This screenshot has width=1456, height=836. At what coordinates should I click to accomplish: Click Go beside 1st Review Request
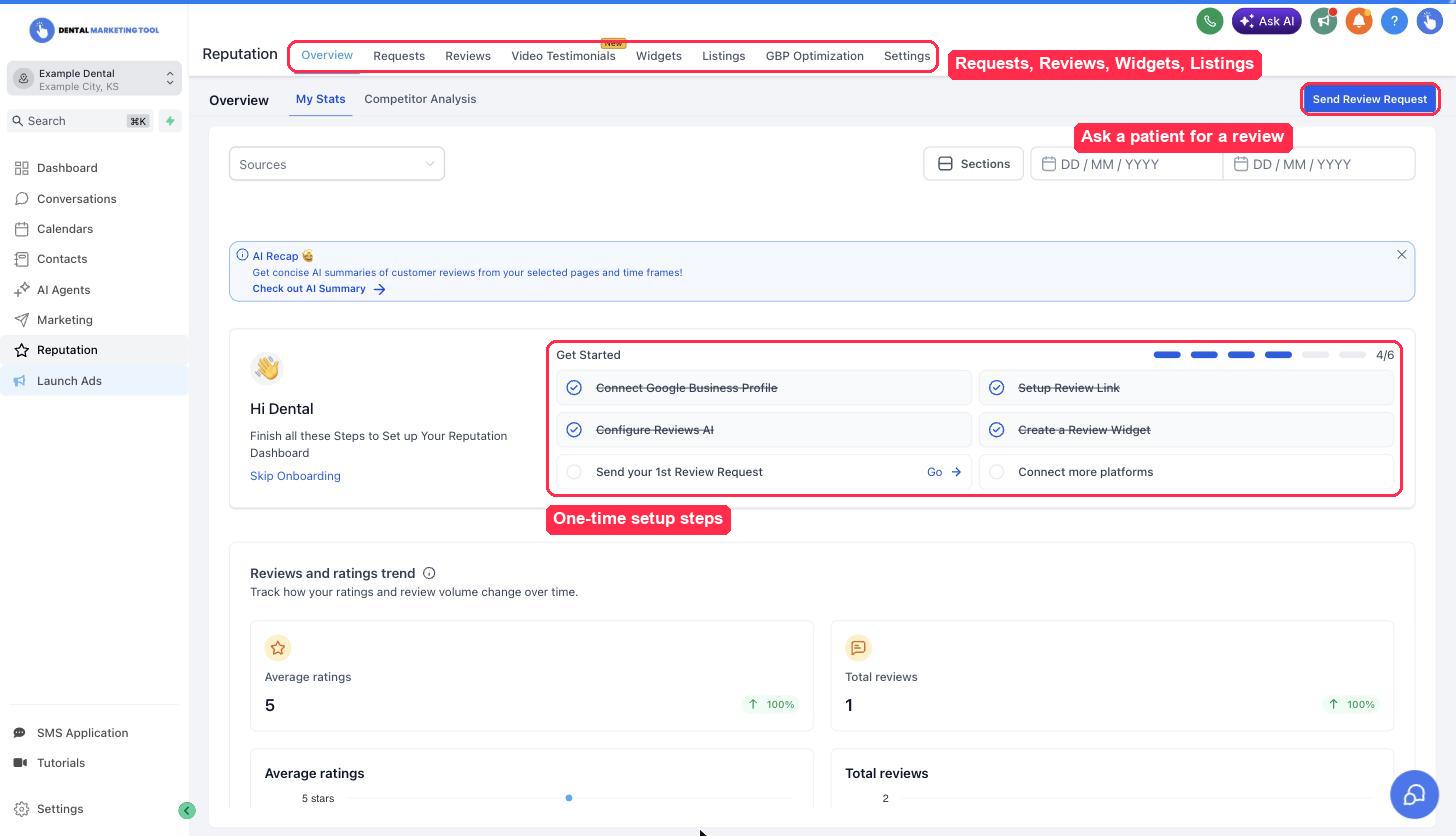point(944,472)
